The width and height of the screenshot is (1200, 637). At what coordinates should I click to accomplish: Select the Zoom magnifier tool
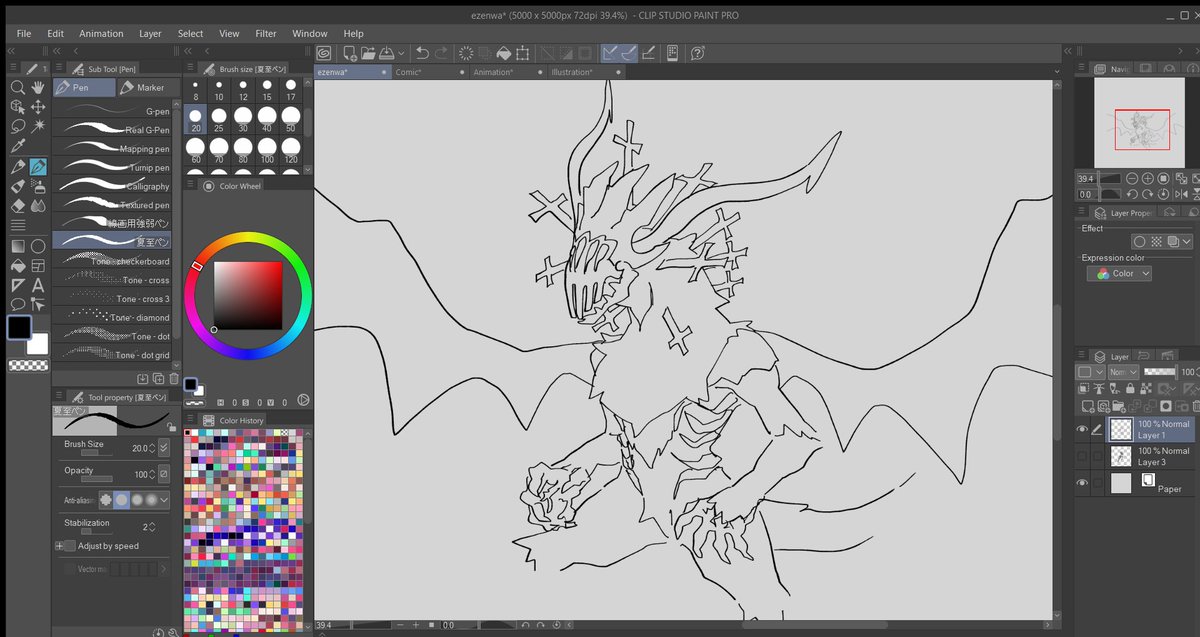[17, 88]
